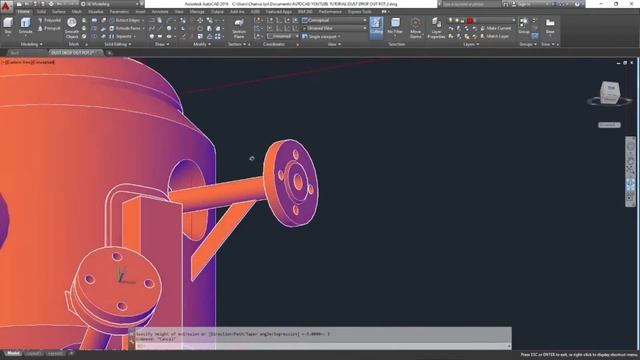Expand the Section panel
The width and height of the screenshot is (640, 360).
click(x=237, y=44)
